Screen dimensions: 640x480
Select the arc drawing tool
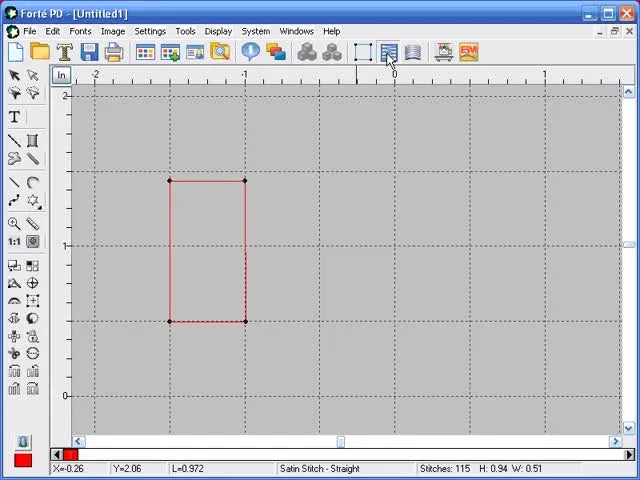coord(33,182)
